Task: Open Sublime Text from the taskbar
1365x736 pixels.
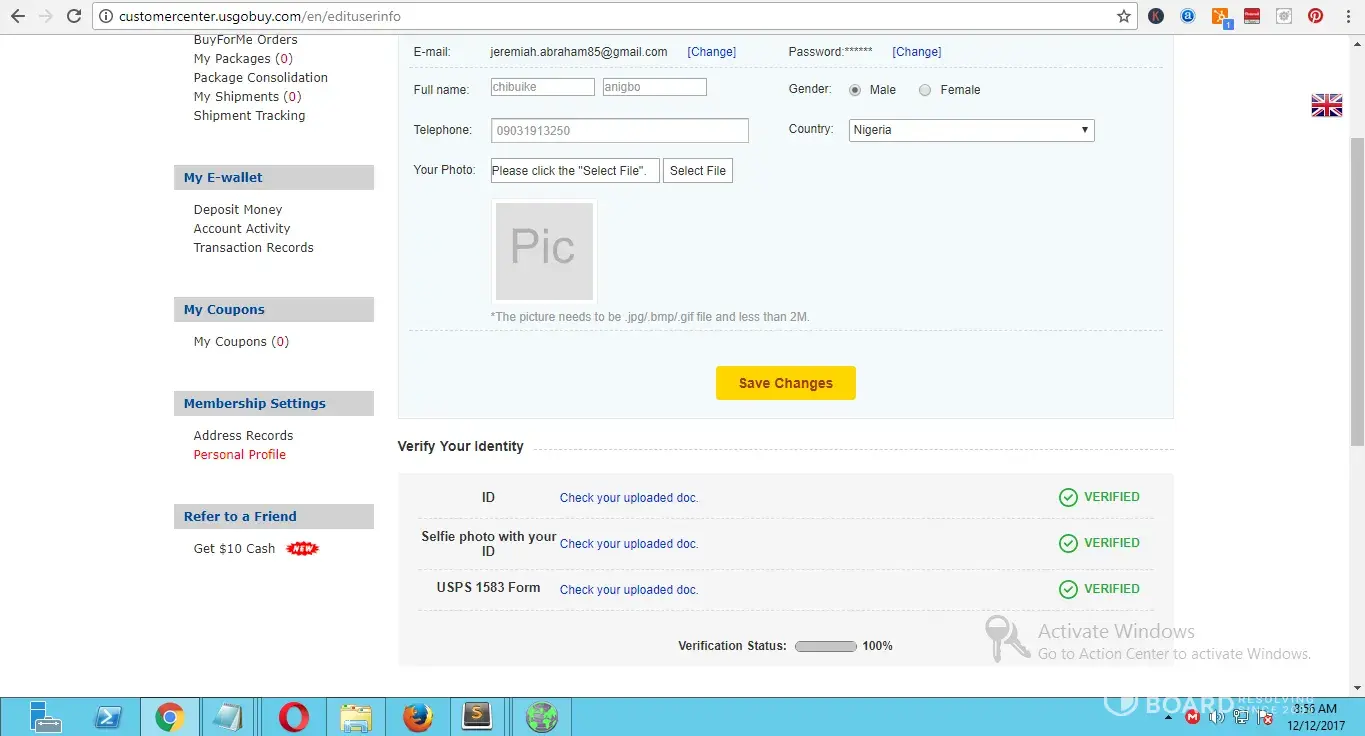Action: click(479, 717)
